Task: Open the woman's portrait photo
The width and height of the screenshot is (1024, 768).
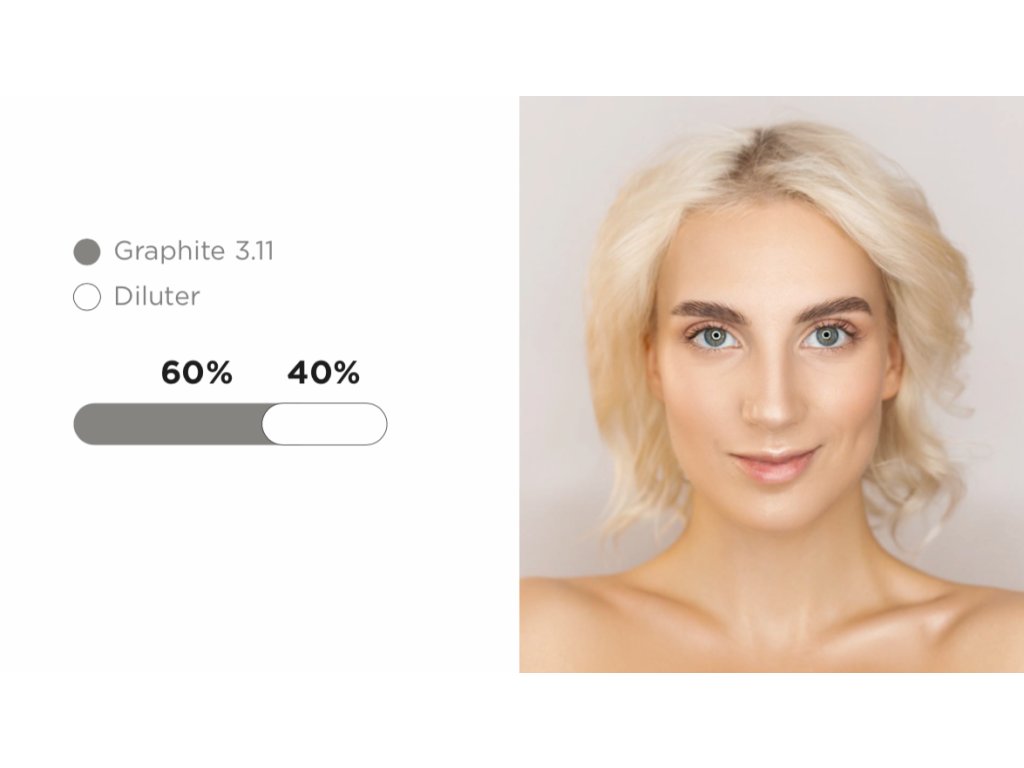Action: point(771,384)
